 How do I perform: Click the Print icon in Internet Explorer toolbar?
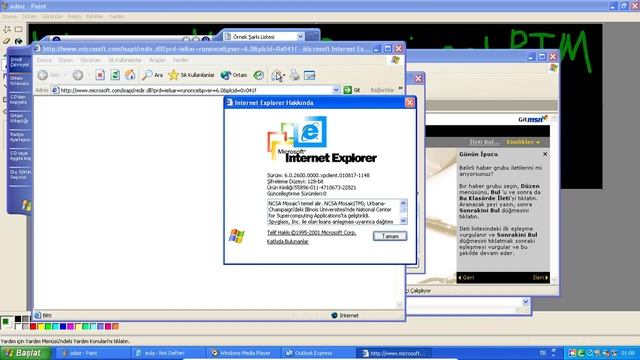(x=295, y=75)
